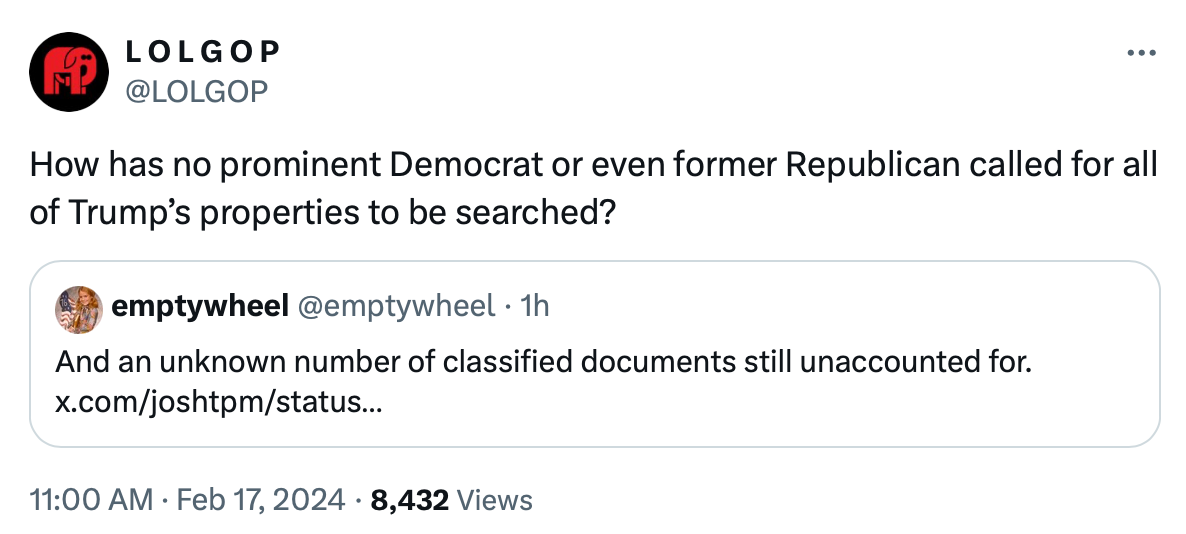Click the 8,432 view count number

click(x=410, y=499)
